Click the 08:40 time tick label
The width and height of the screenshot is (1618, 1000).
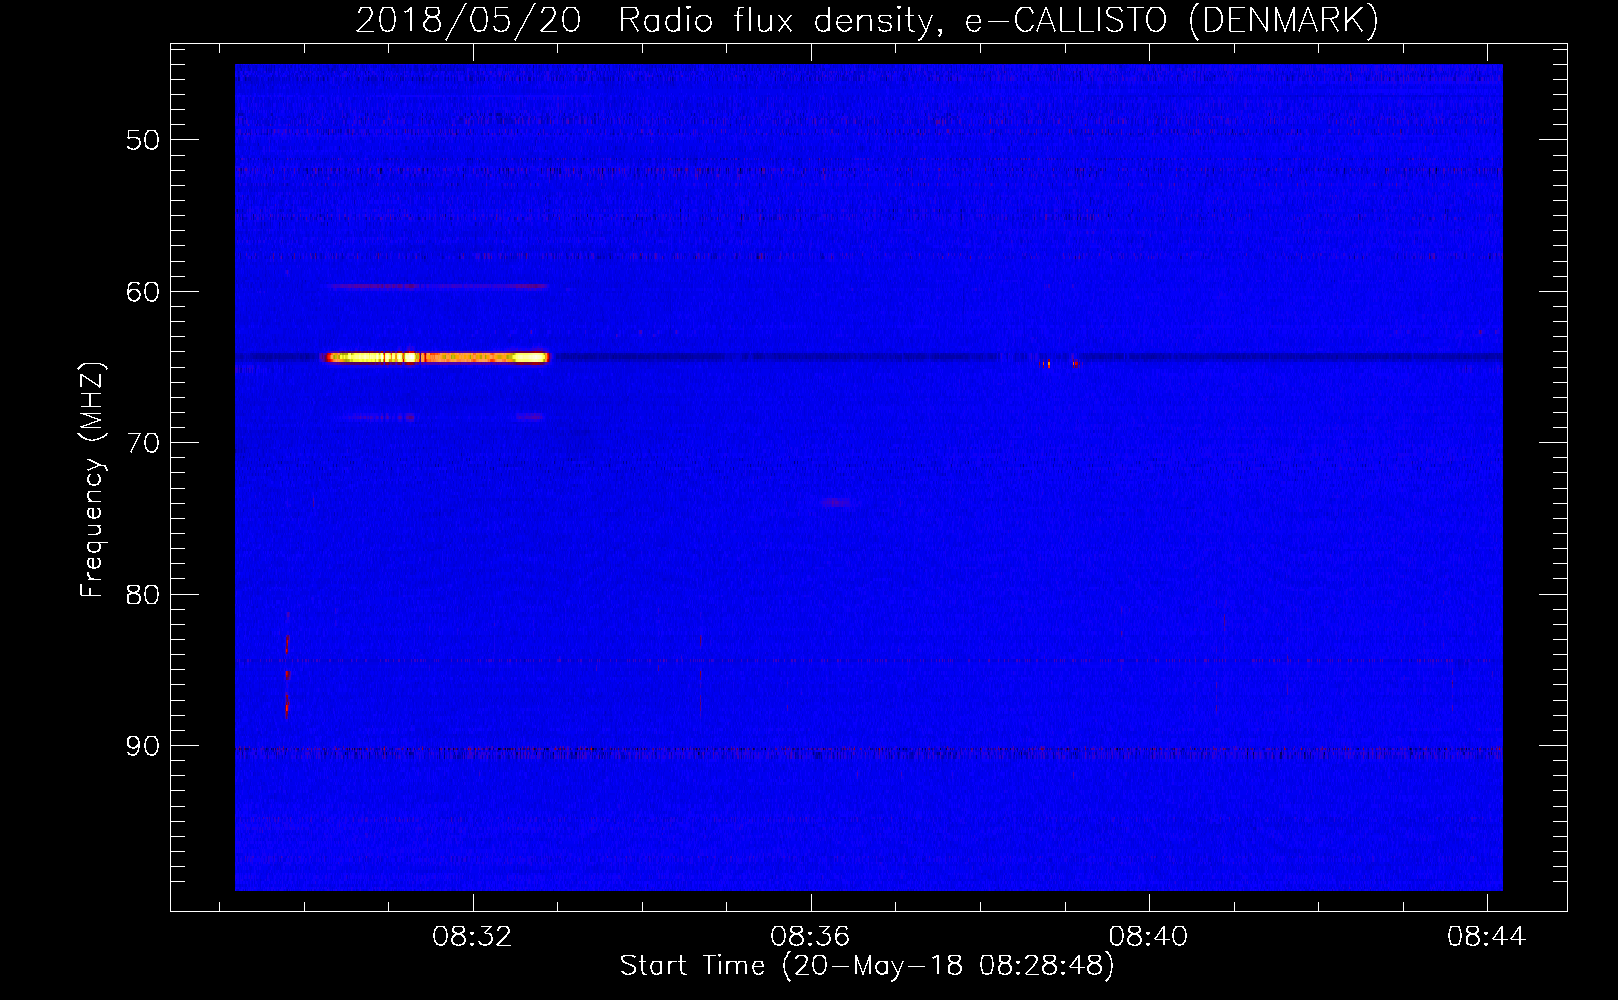coord(1148,936)
